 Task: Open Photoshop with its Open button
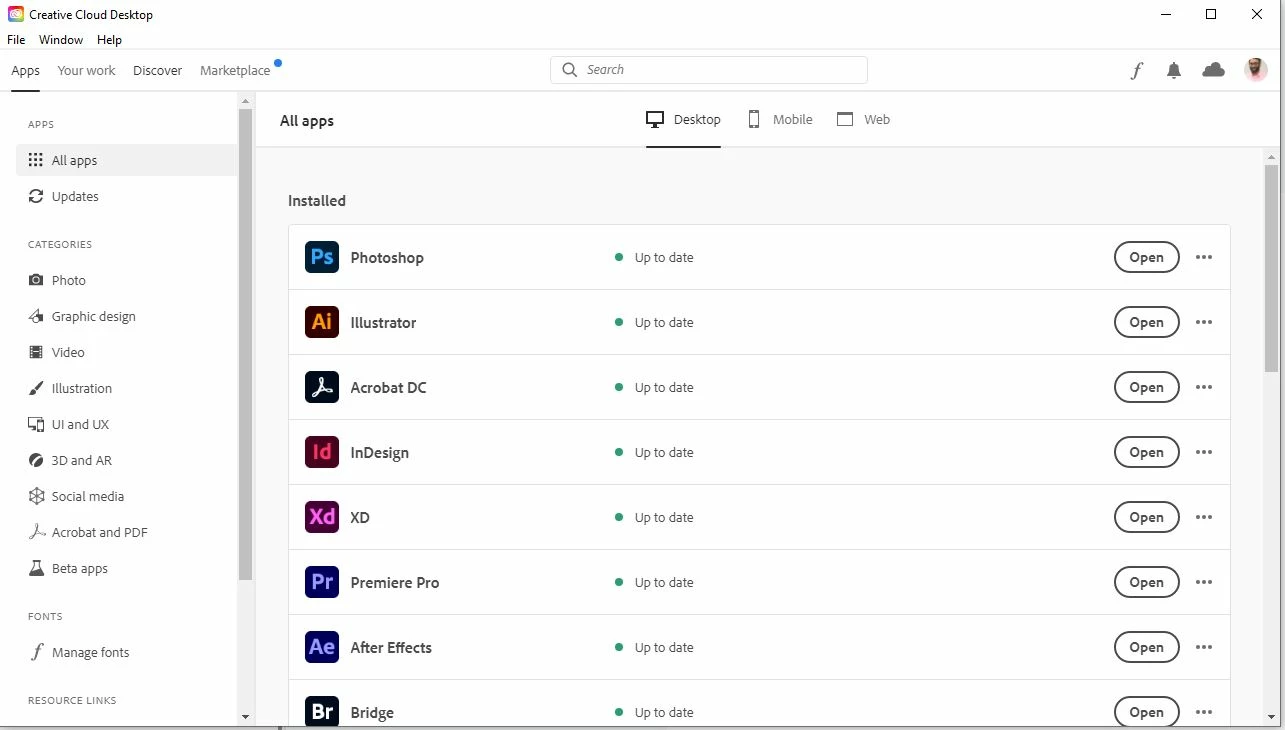pos(1146,257)
